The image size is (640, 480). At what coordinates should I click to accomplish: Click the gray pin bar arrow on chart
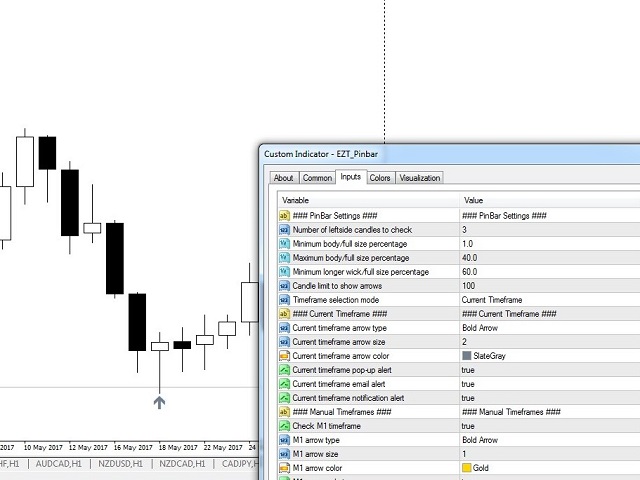click(x=159, y=403)
